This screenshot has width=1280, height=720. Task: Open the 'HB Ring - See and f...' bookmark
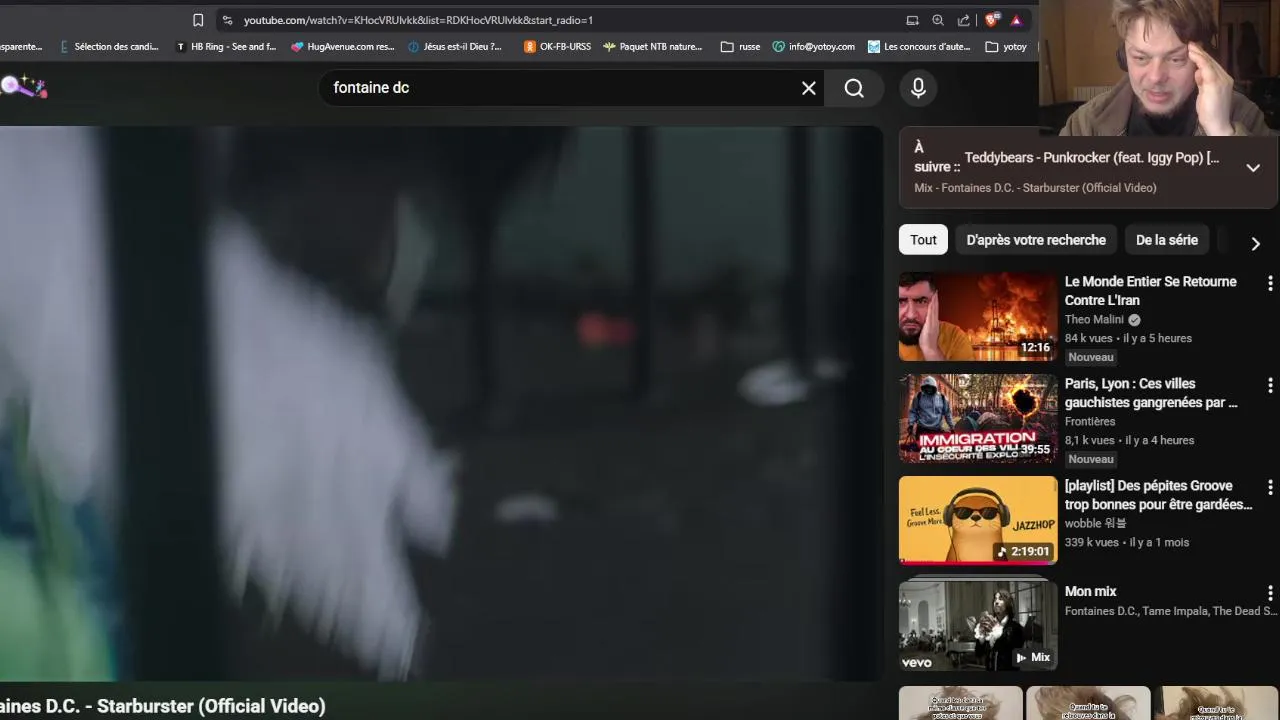[x=226, y=46]
